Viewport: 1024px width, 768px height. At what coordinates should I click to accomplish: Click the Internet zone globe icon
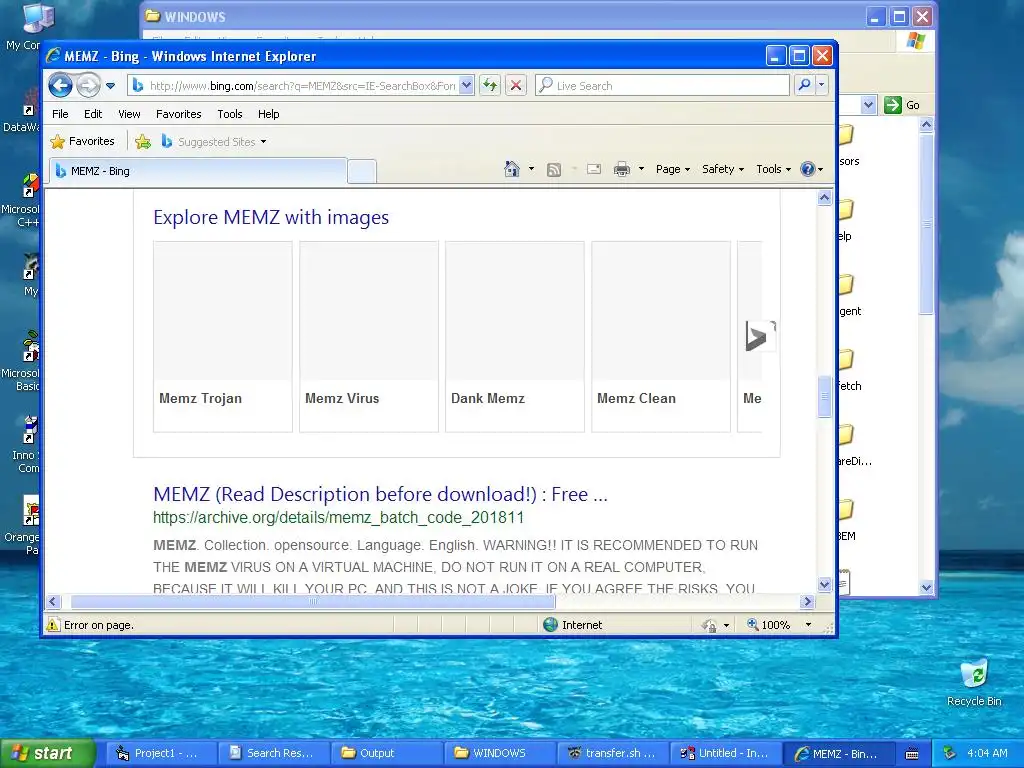coord(551,625)
